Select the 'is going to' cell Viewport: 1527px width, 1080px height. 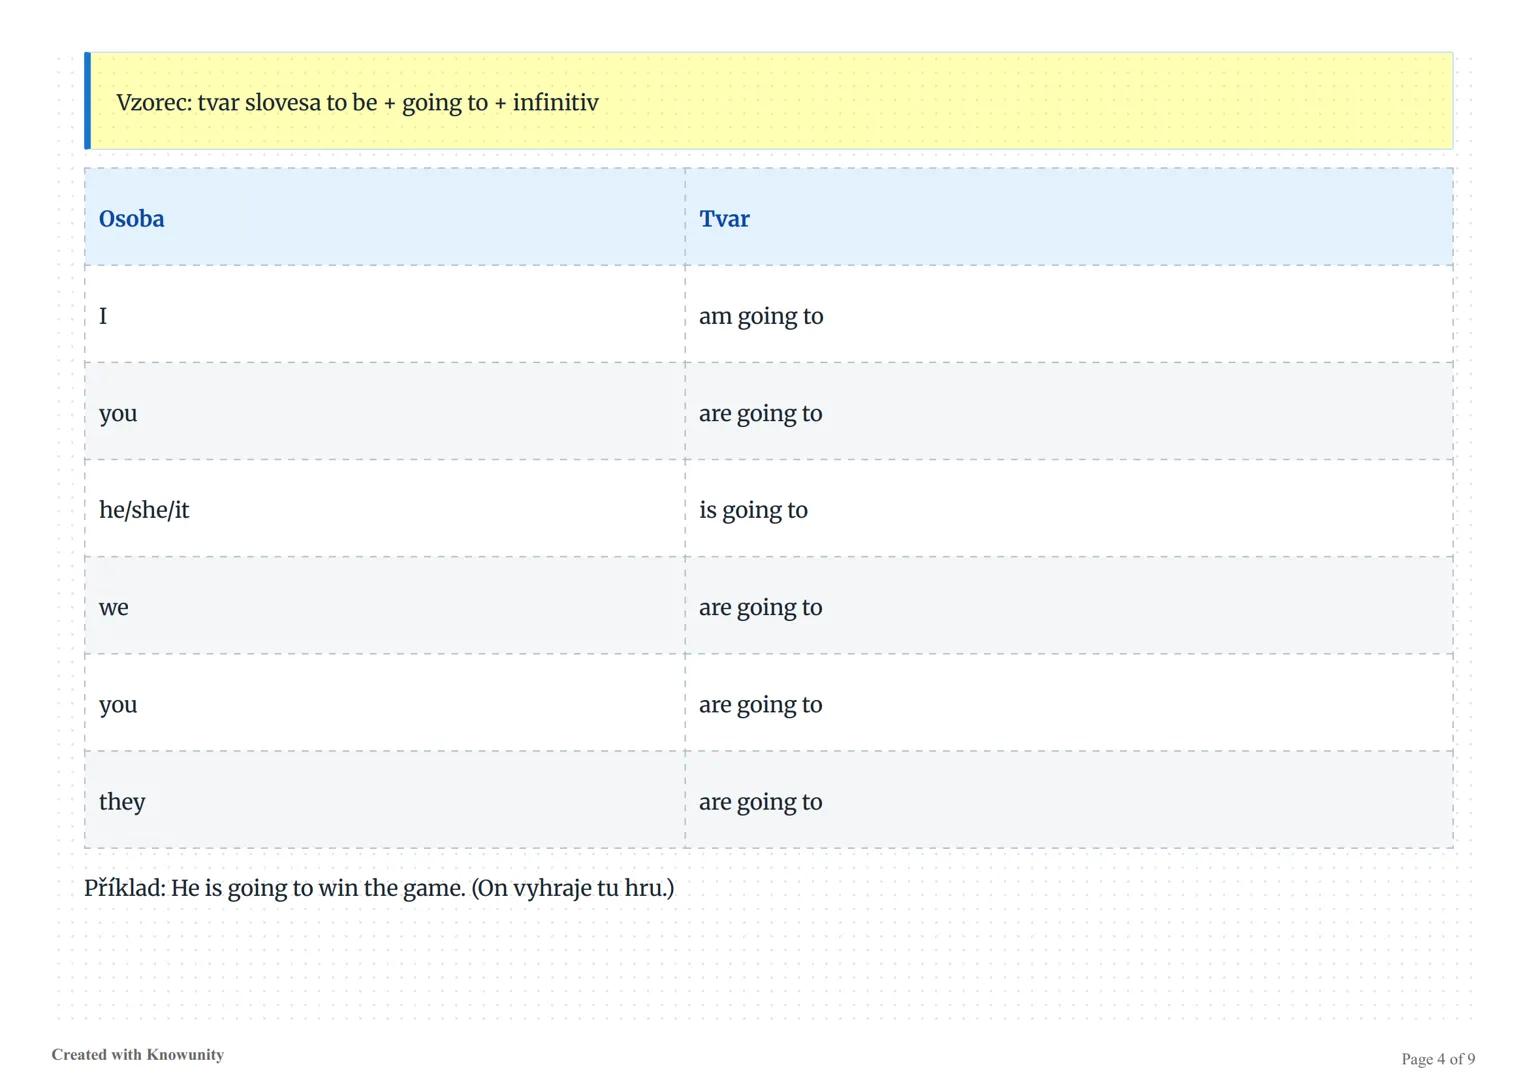[753, 510]
